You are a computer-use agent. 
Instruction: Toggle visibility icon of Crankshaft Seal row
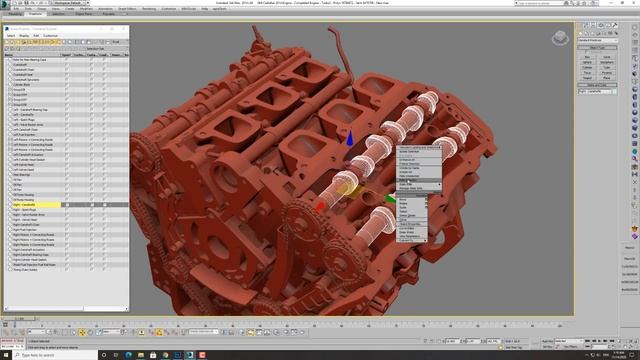(11, 75)
